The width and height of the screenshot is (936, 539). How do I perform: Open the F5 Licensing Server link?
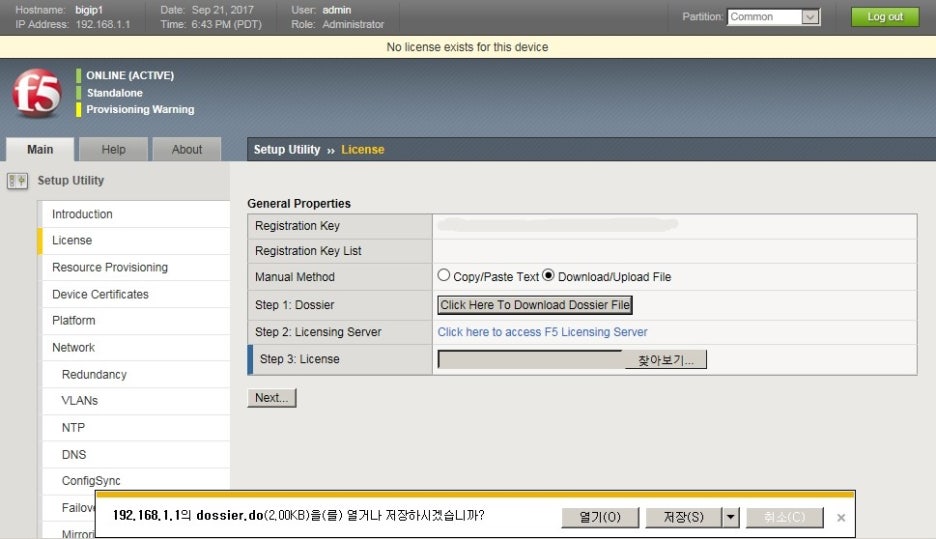coord(542,332)
